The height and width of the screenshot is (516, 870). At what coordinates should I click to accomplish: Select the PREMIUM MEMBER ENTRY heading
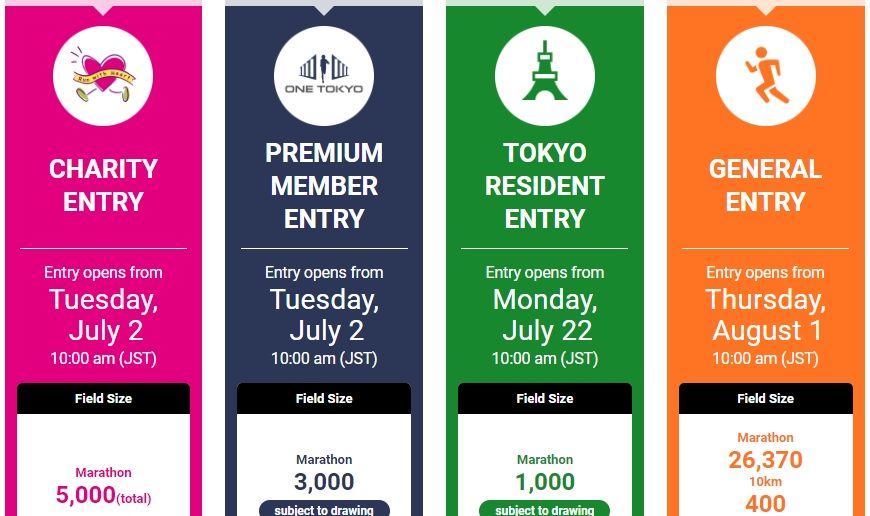(x=324, y=185)
